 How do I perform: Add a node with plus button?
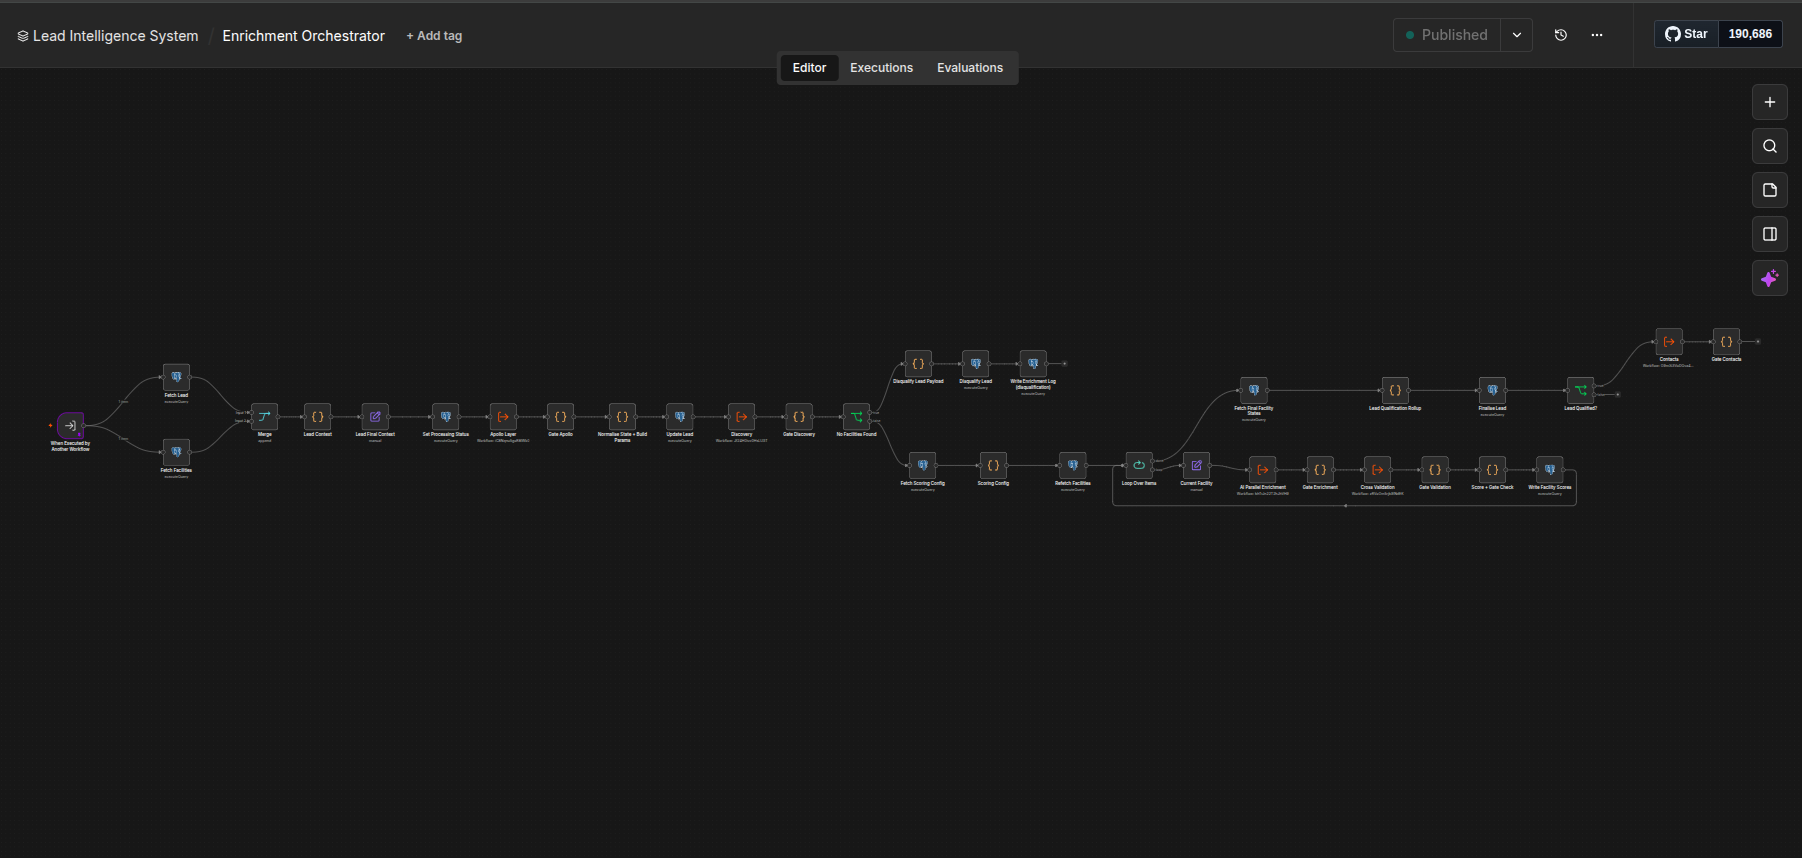(x=1770, y=102)
